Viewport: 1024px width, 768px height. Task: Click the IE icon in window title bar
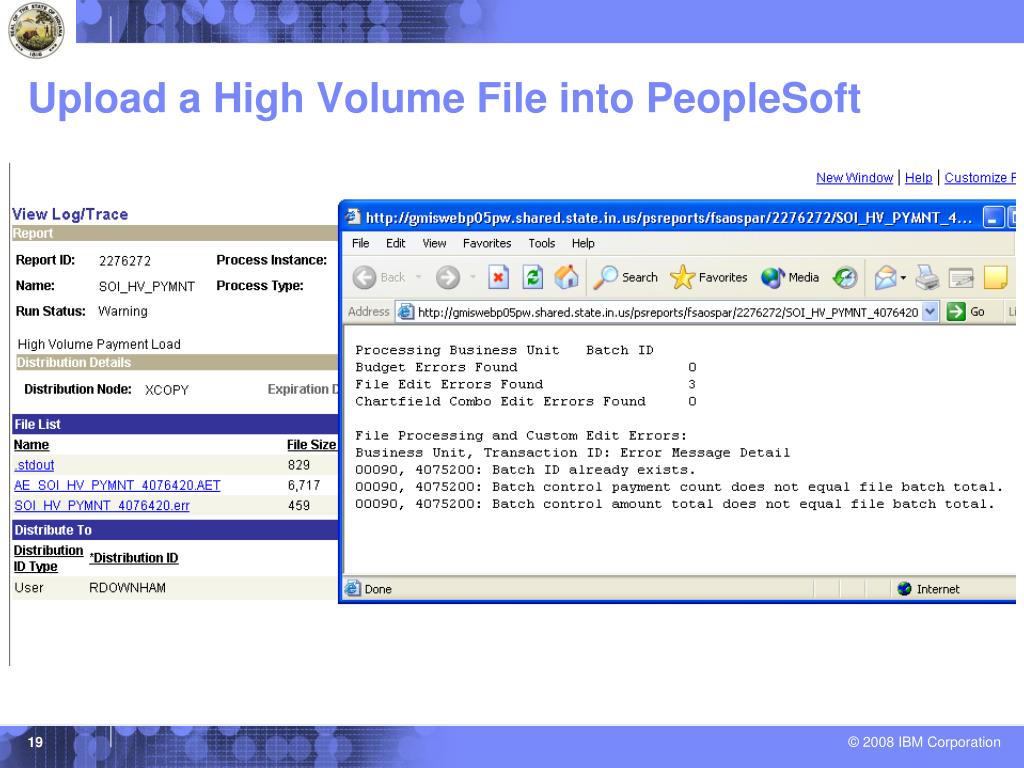(x=353, y=216)
